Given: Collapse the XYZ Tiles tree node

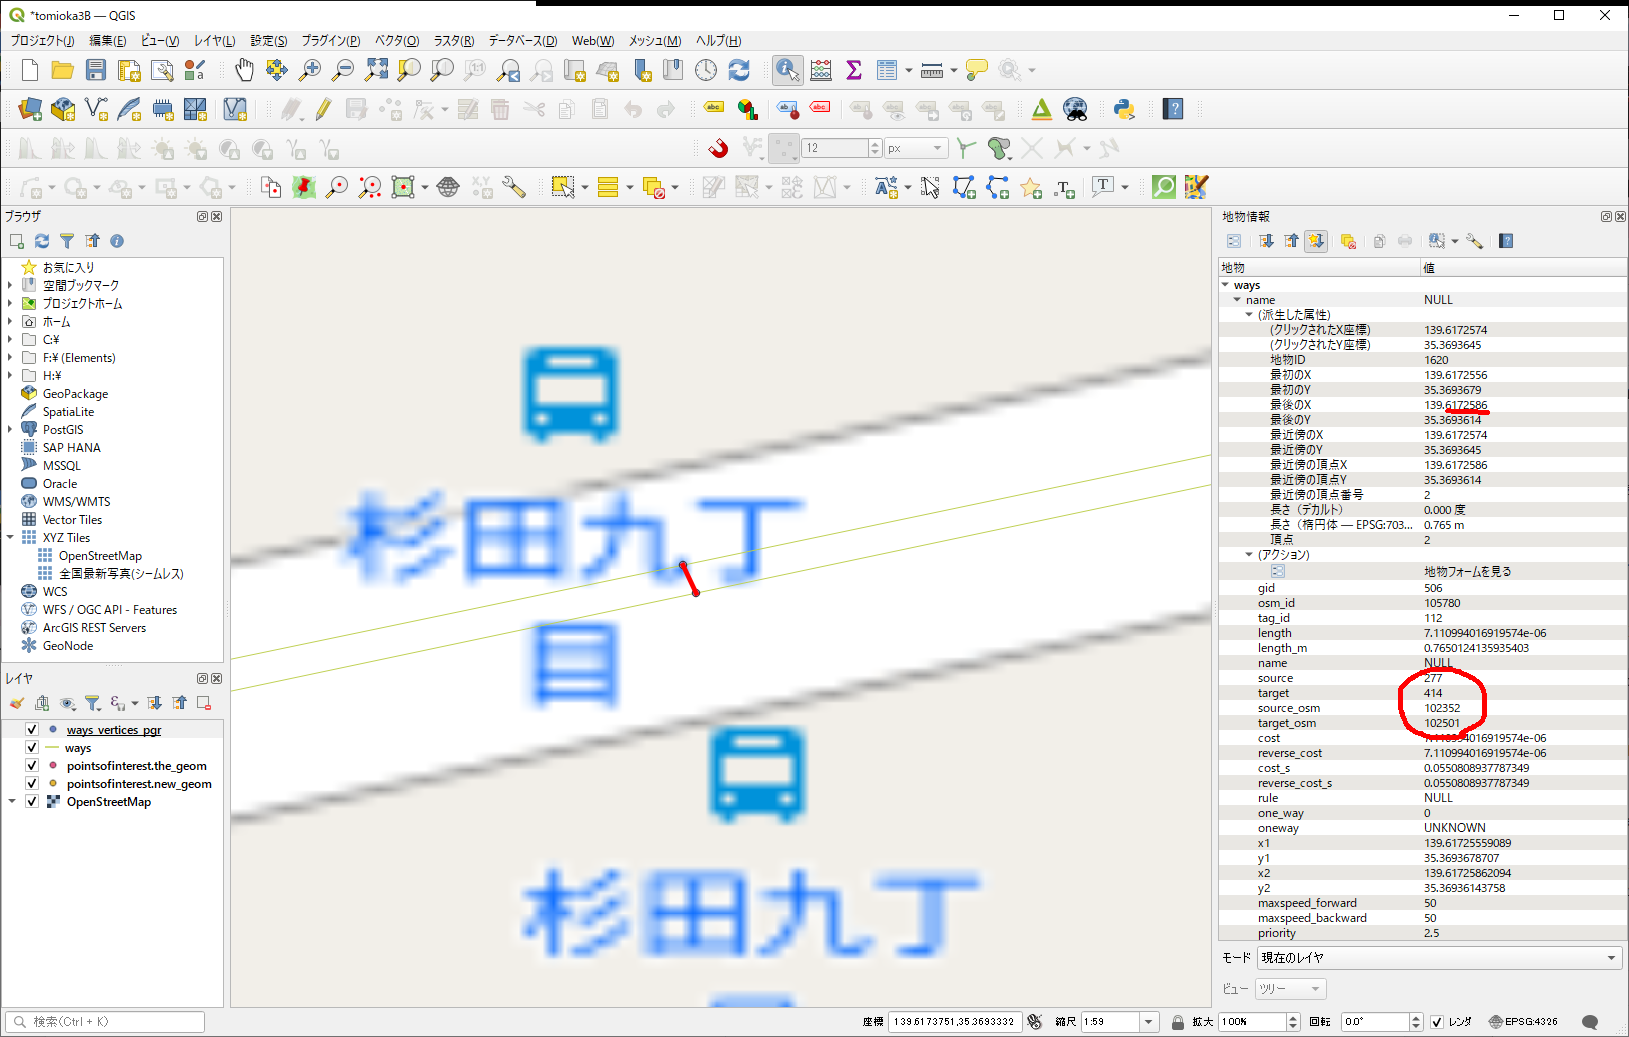Looking at the screenshot, I should point(11,538).
